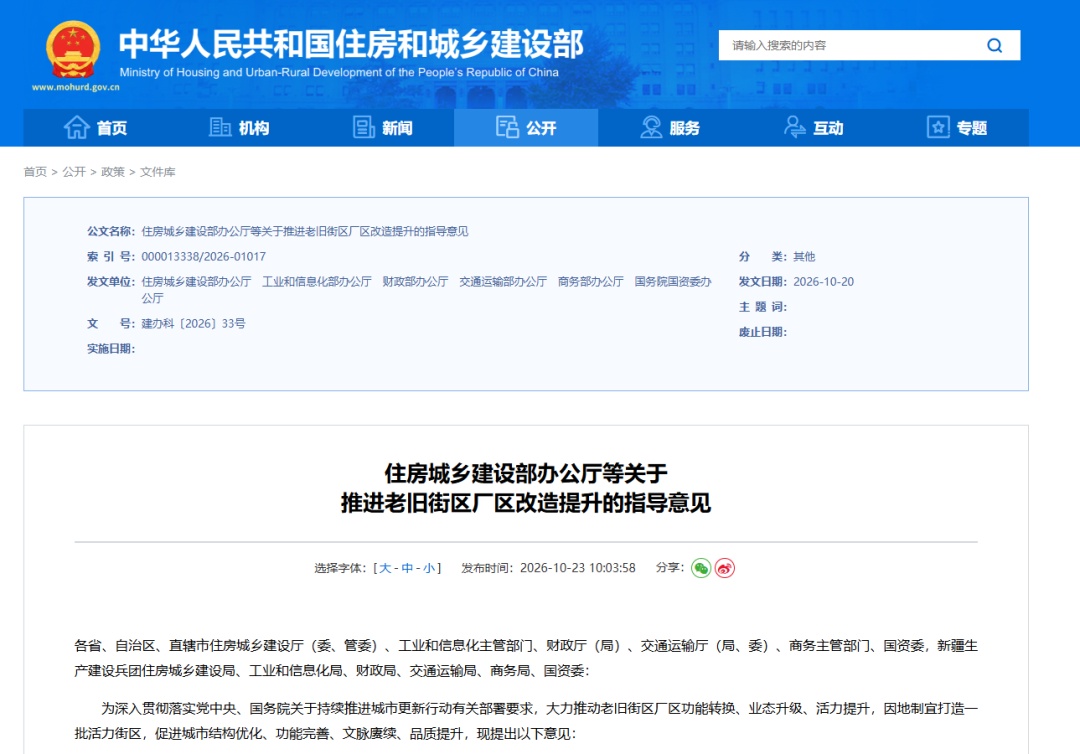The height and width of the screenshot is (754, 1080).
Task: Set font size to 大
Action: coord(385,568)
